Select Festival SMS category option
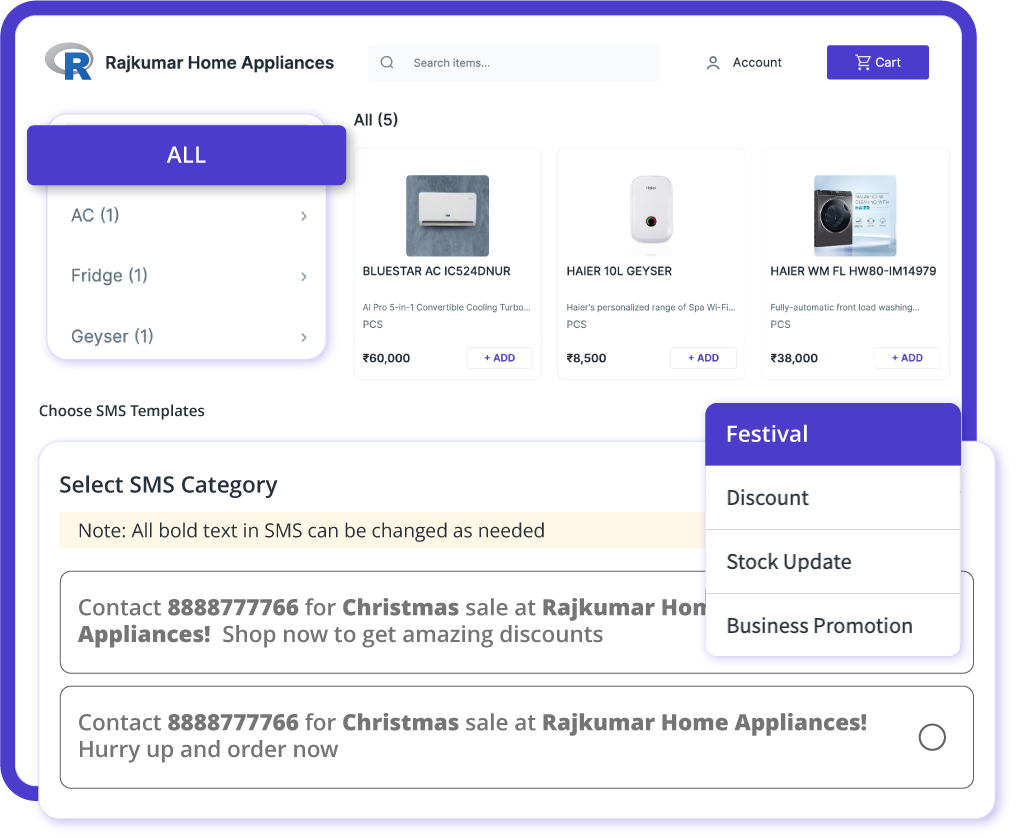 pos(833,434)
